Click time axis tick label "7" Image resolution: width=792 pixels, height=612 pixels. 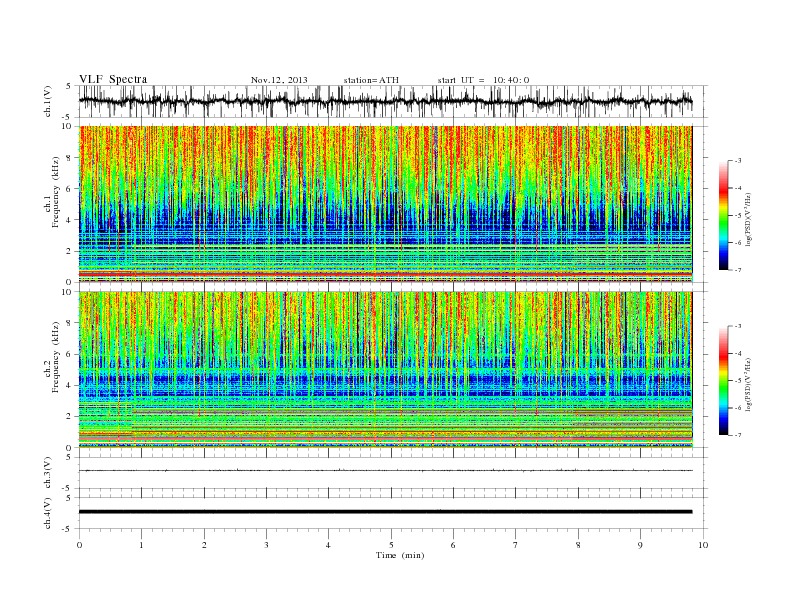coord(516,545)
